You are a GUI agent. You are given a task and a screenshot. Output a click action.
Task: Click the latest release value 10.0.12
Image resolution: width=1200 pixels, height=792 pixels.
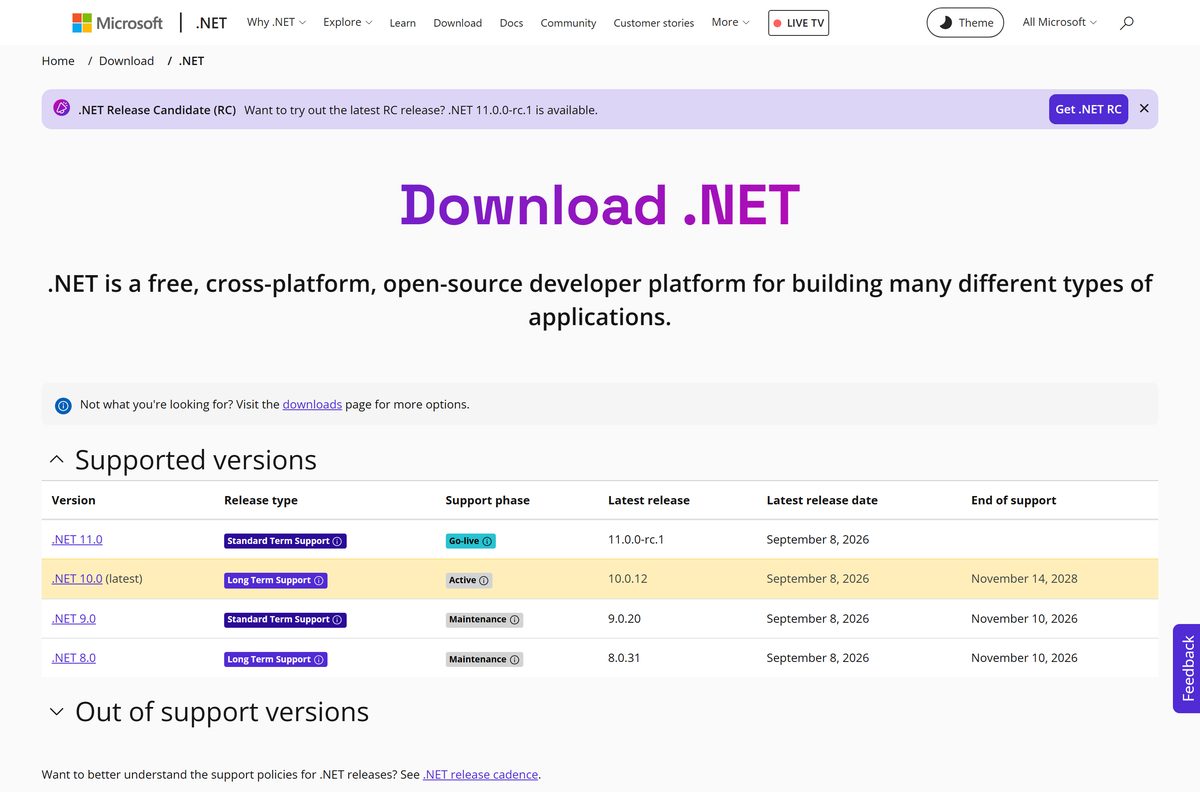pyautogui.click(x=628, y=579)
